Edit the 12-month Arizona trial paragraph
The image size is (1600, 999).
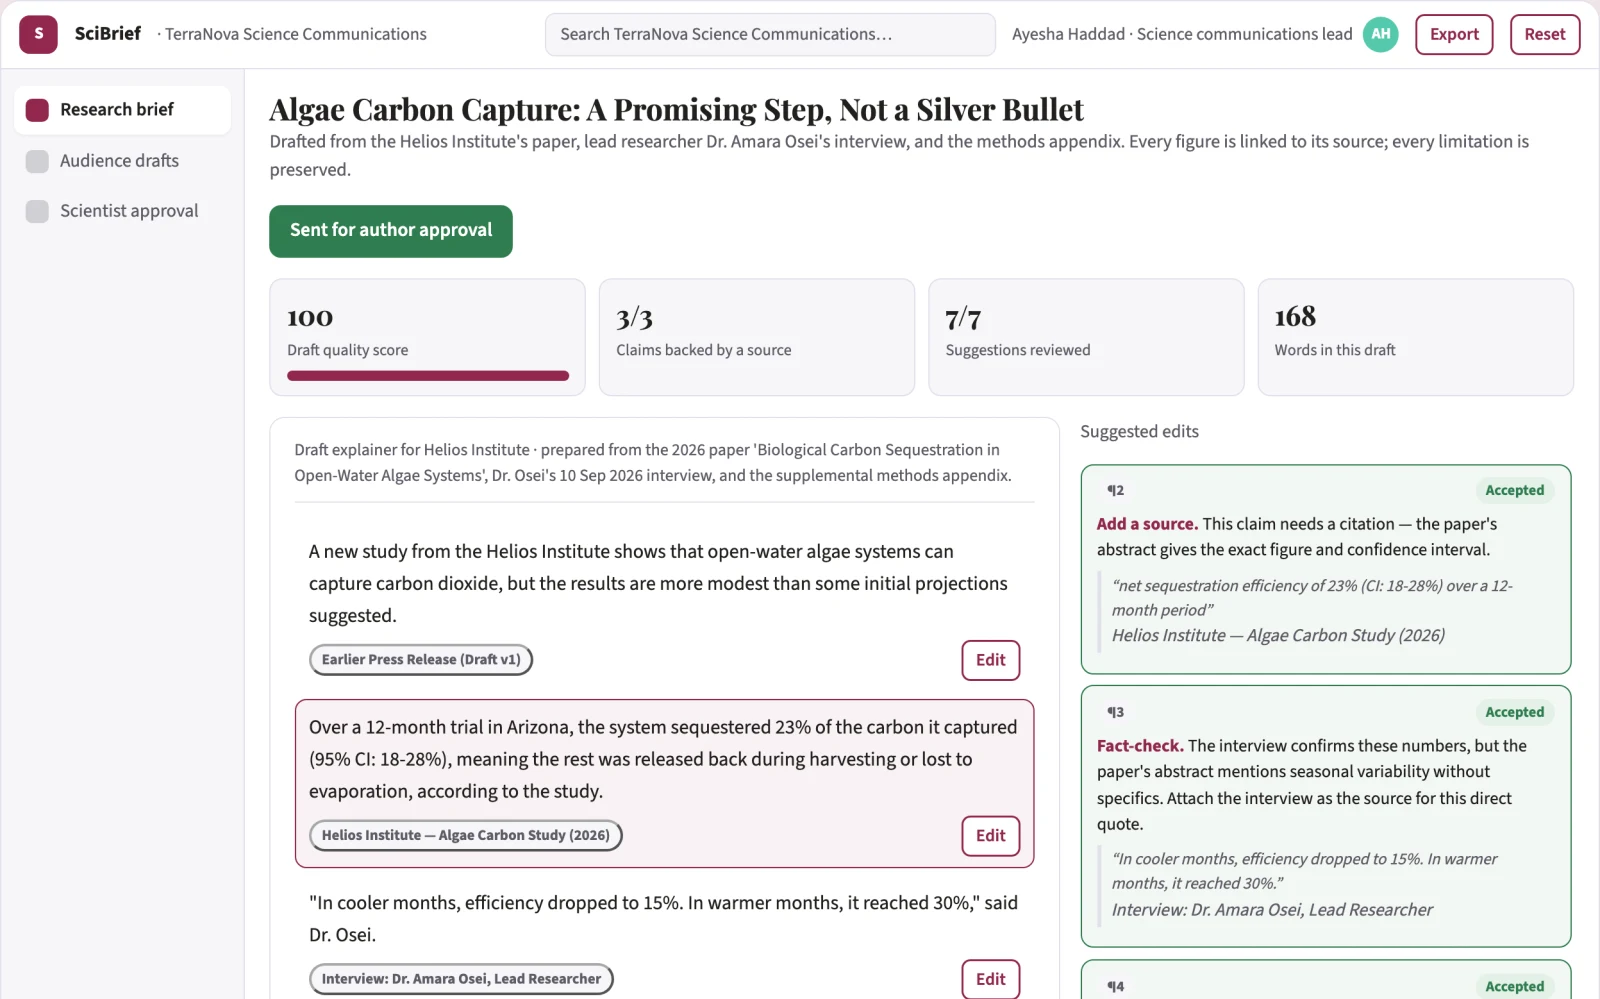coord(991,836)
